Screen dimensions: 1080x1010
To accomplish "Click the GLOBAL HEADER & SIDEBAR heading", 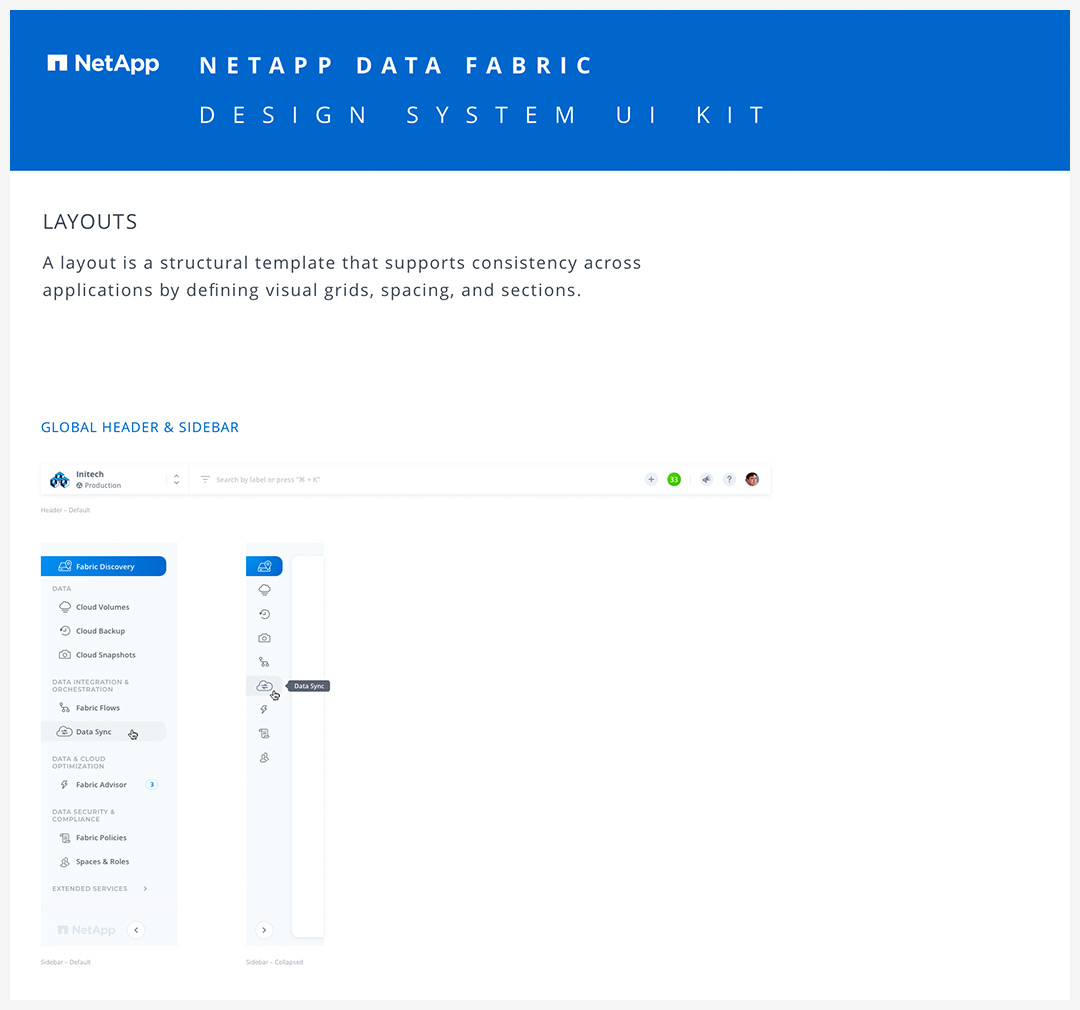I will click(x=140, y=427).
